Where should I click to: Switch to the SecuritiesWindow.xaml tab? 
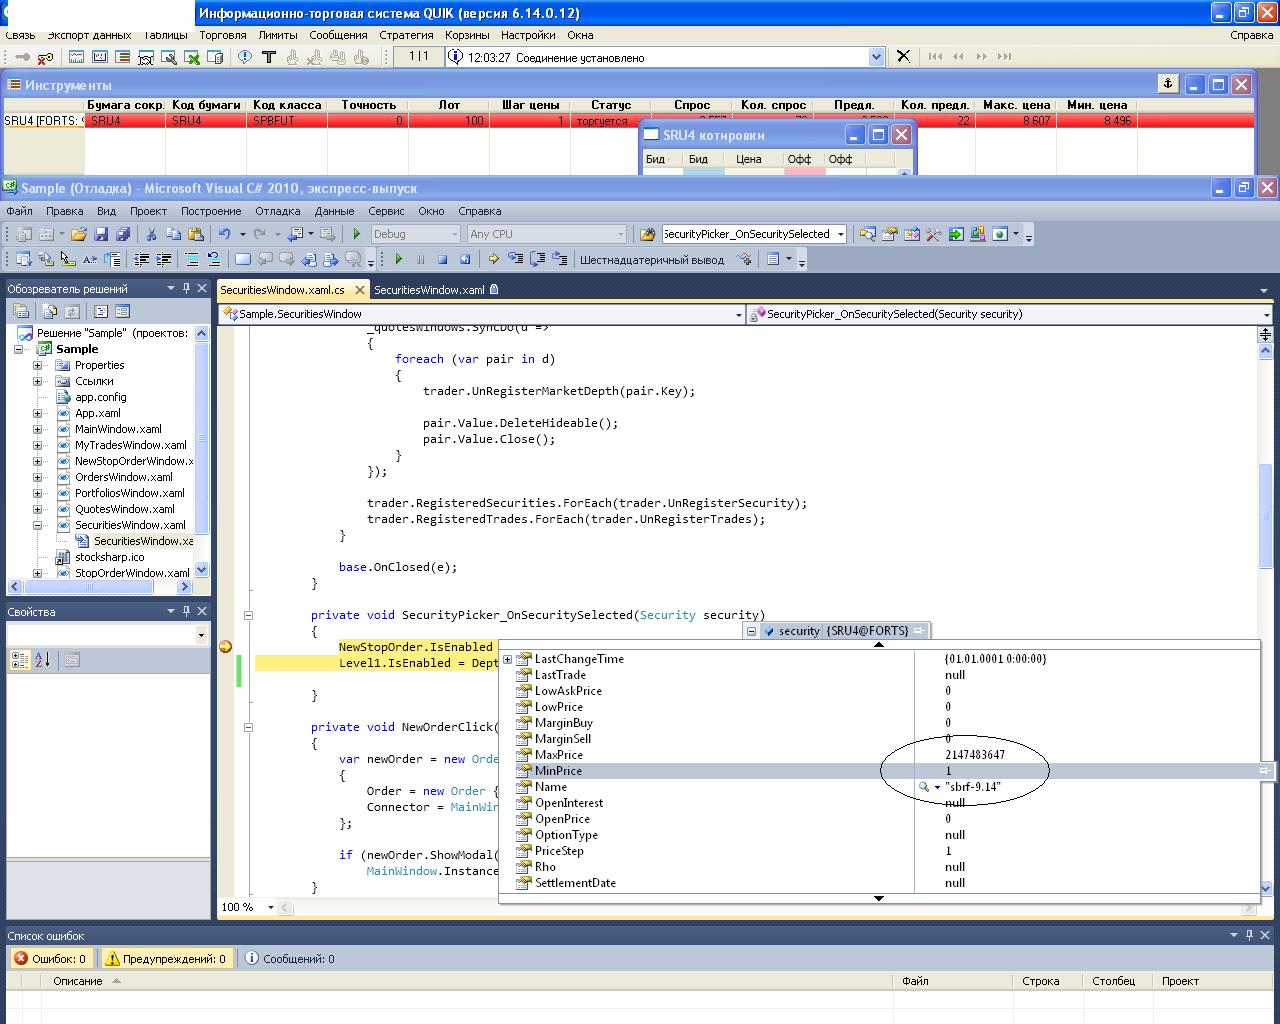pyautogui.click(x=435, y=290)
